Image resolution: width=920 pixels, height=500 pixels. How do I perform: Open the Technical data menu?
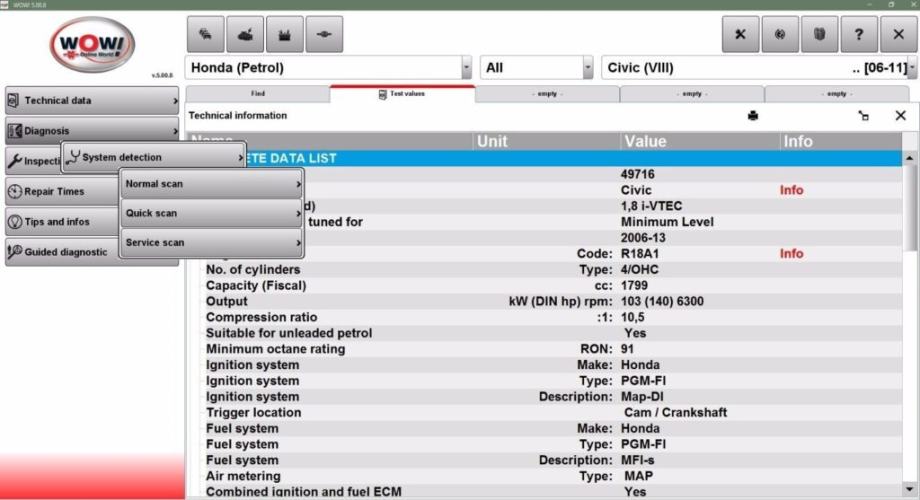click(x=92, y=100)
